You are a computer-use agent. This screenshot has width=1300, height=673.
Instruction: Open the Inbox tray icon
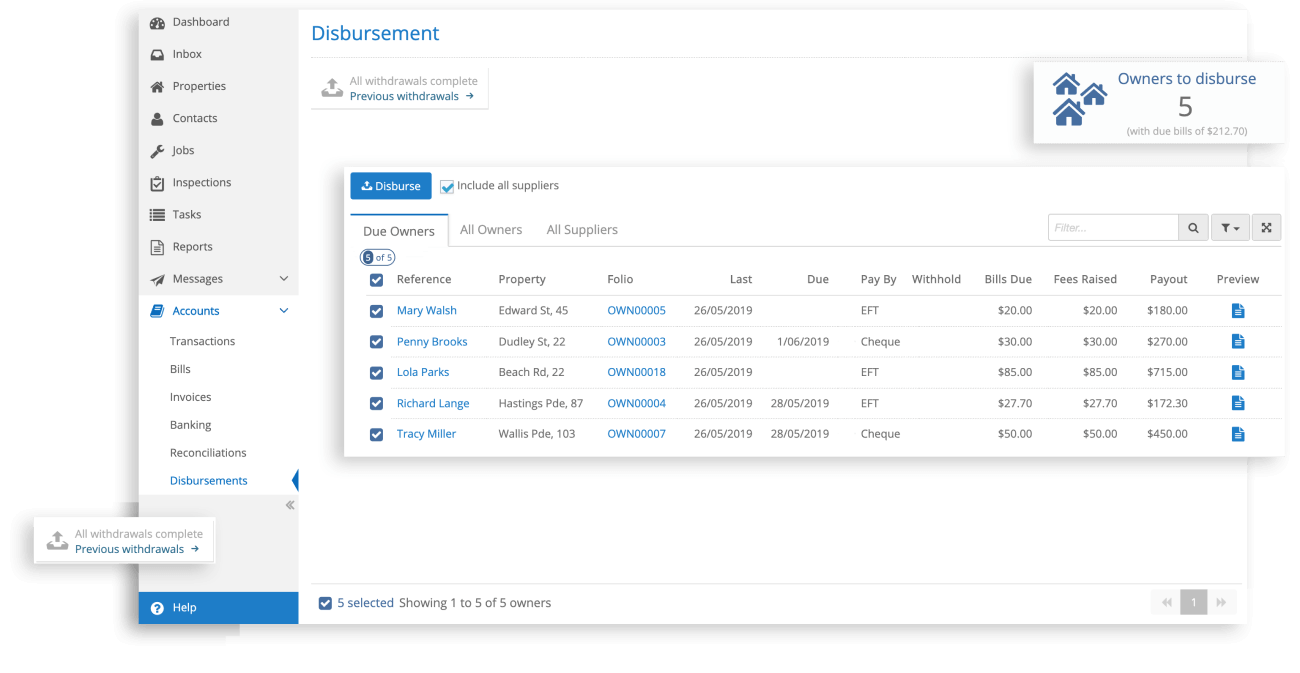pyautogui.click(x=157, y=55)
